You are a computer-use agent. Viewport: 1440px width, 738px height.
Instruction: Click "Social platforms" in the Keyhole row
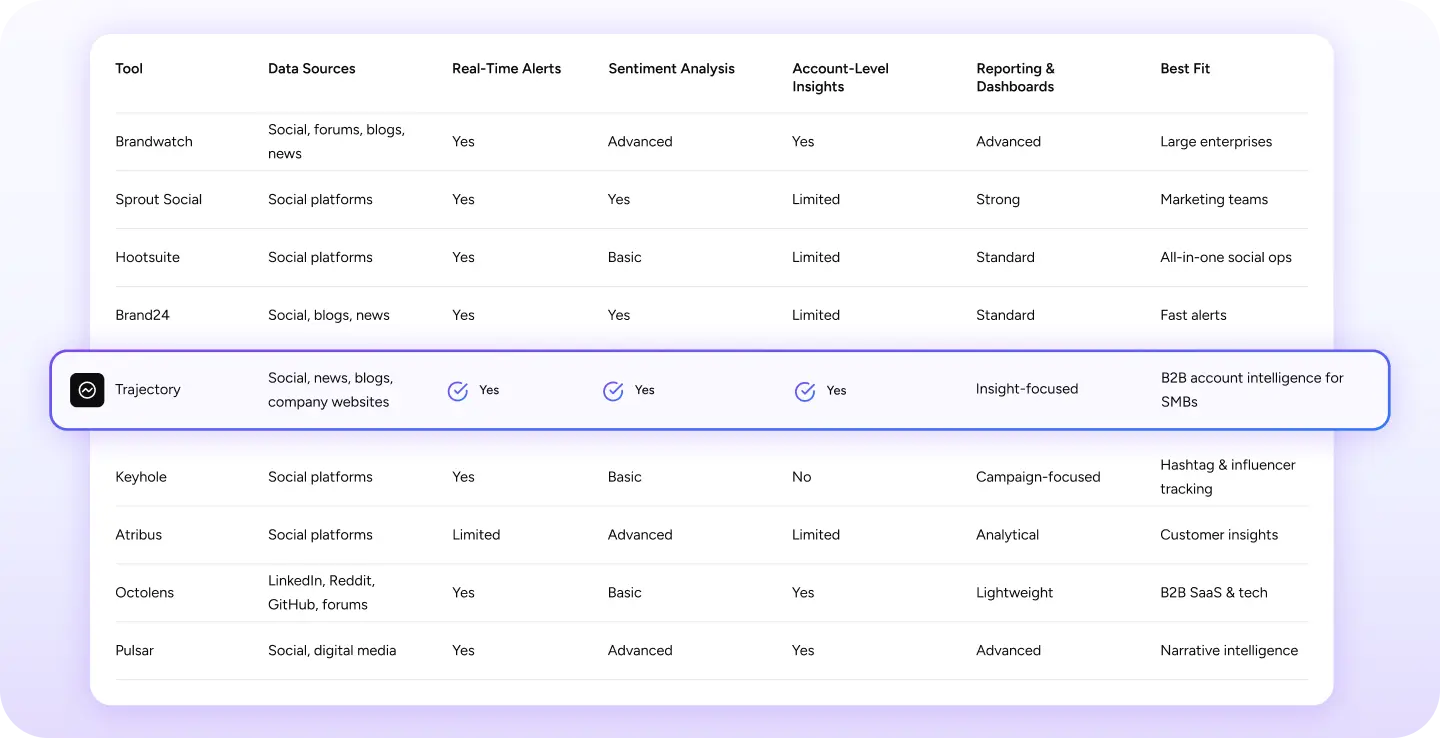pos(320,478)
